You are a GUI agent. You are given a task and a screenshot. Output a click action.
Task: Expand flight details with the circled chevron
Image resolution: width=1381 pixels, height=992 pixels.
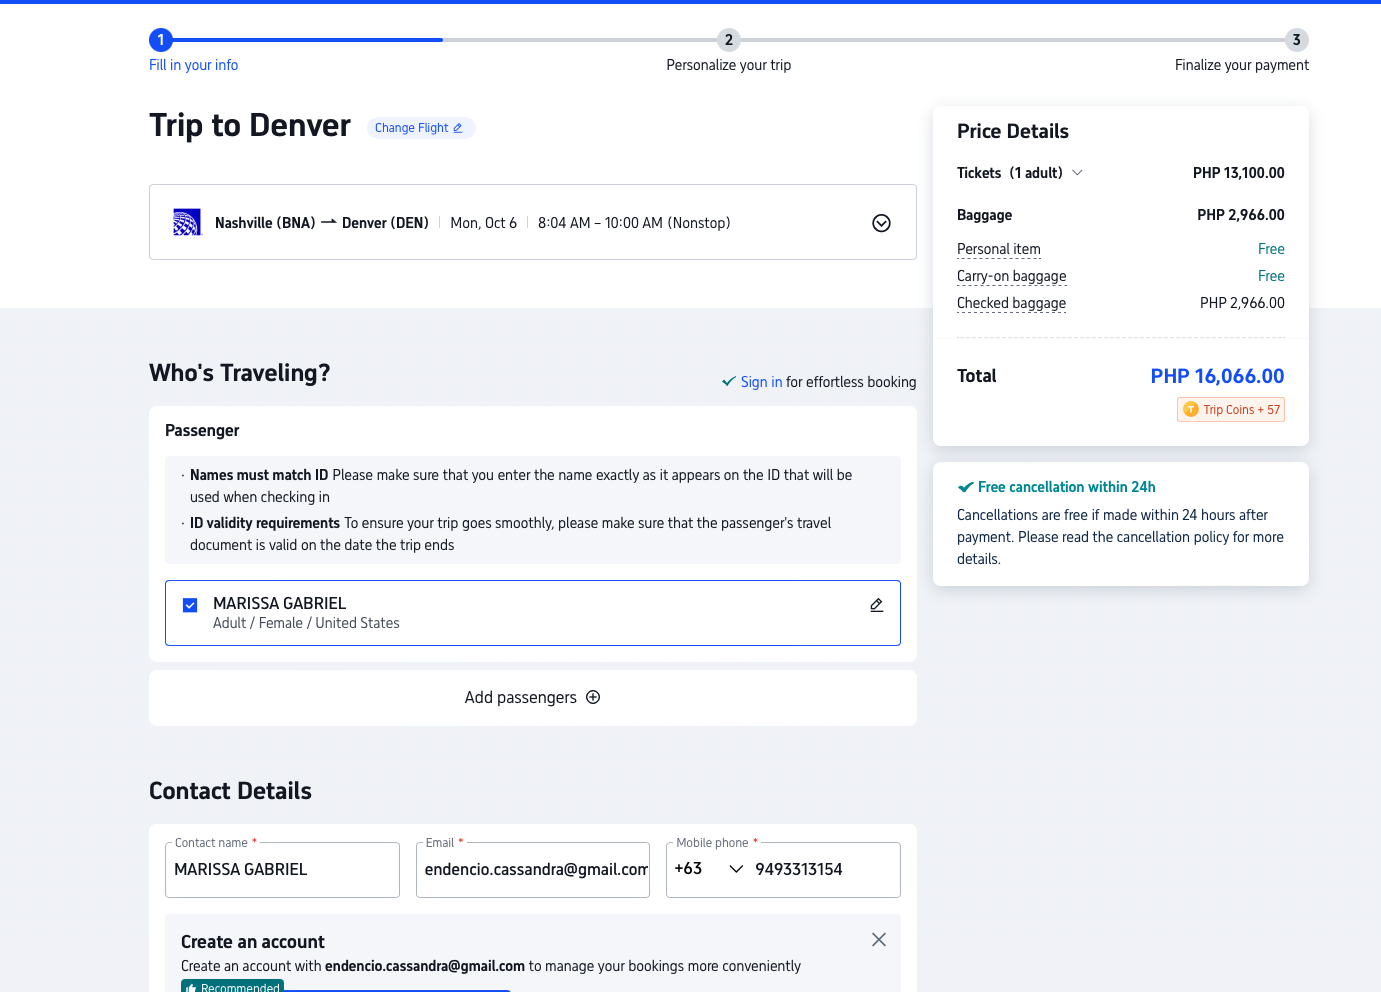[x=881, y=223]
